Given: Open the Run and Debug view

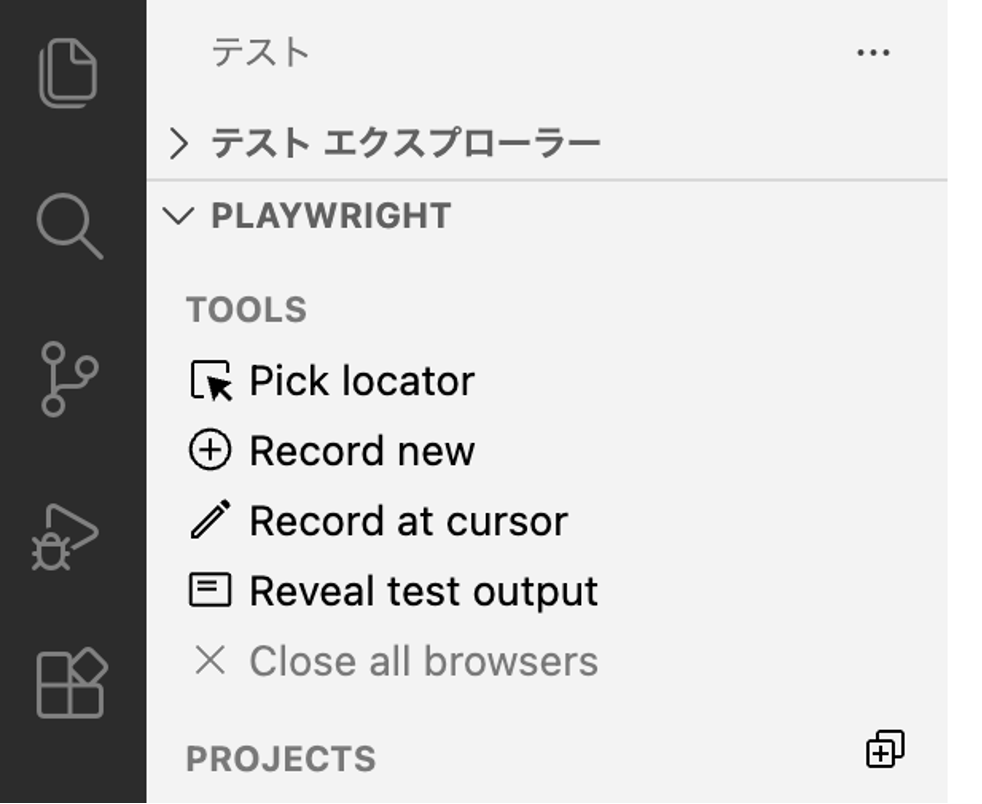Looking at the screenshot, I should 66,537.
